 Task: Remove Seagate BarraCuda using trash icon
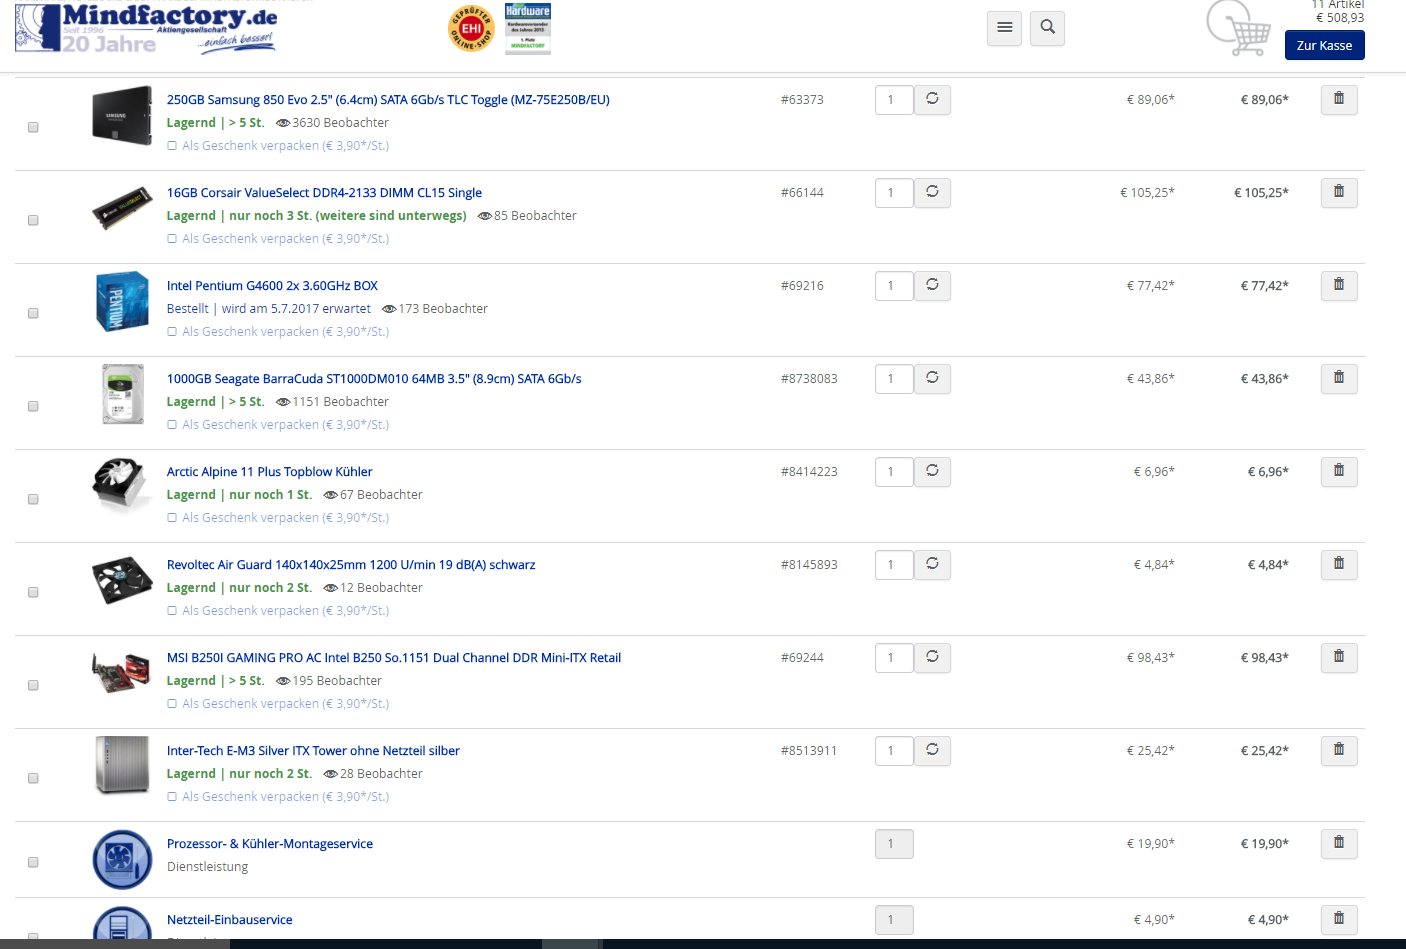click(x=1339, y=378)
